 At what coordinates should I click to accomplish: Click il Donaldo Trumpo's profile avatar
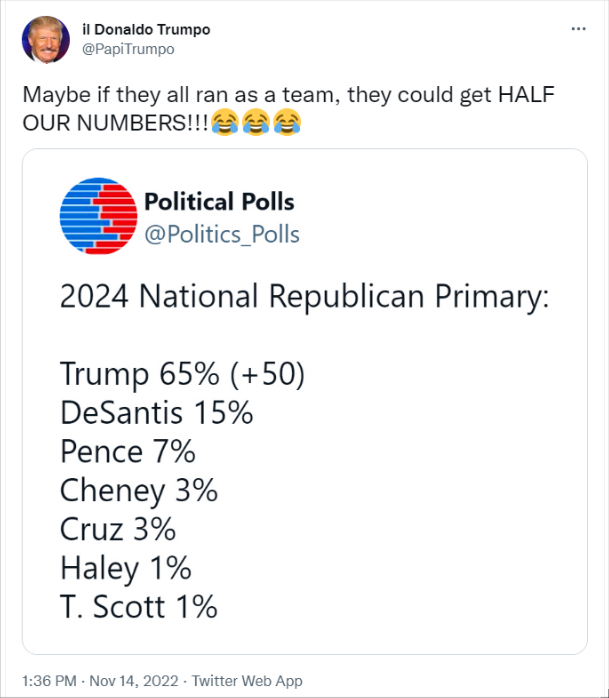click(46, 39)
